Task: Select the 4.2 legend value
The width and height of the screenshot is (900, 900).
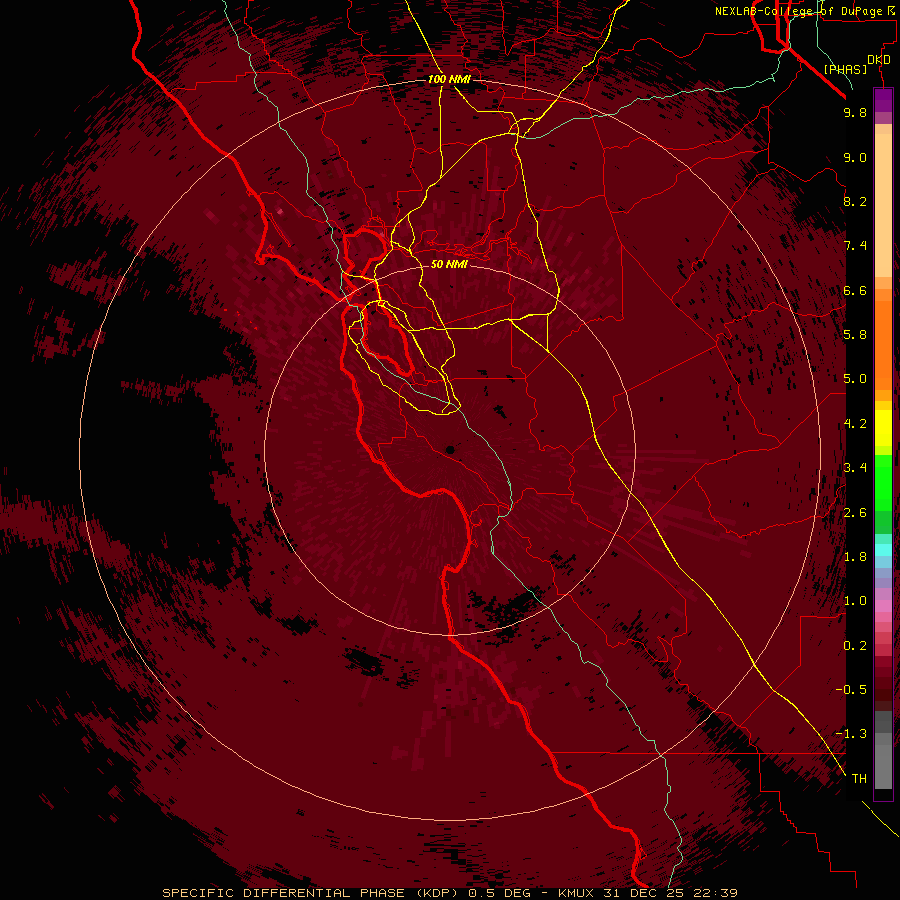Action: click(x=855, y=424)
